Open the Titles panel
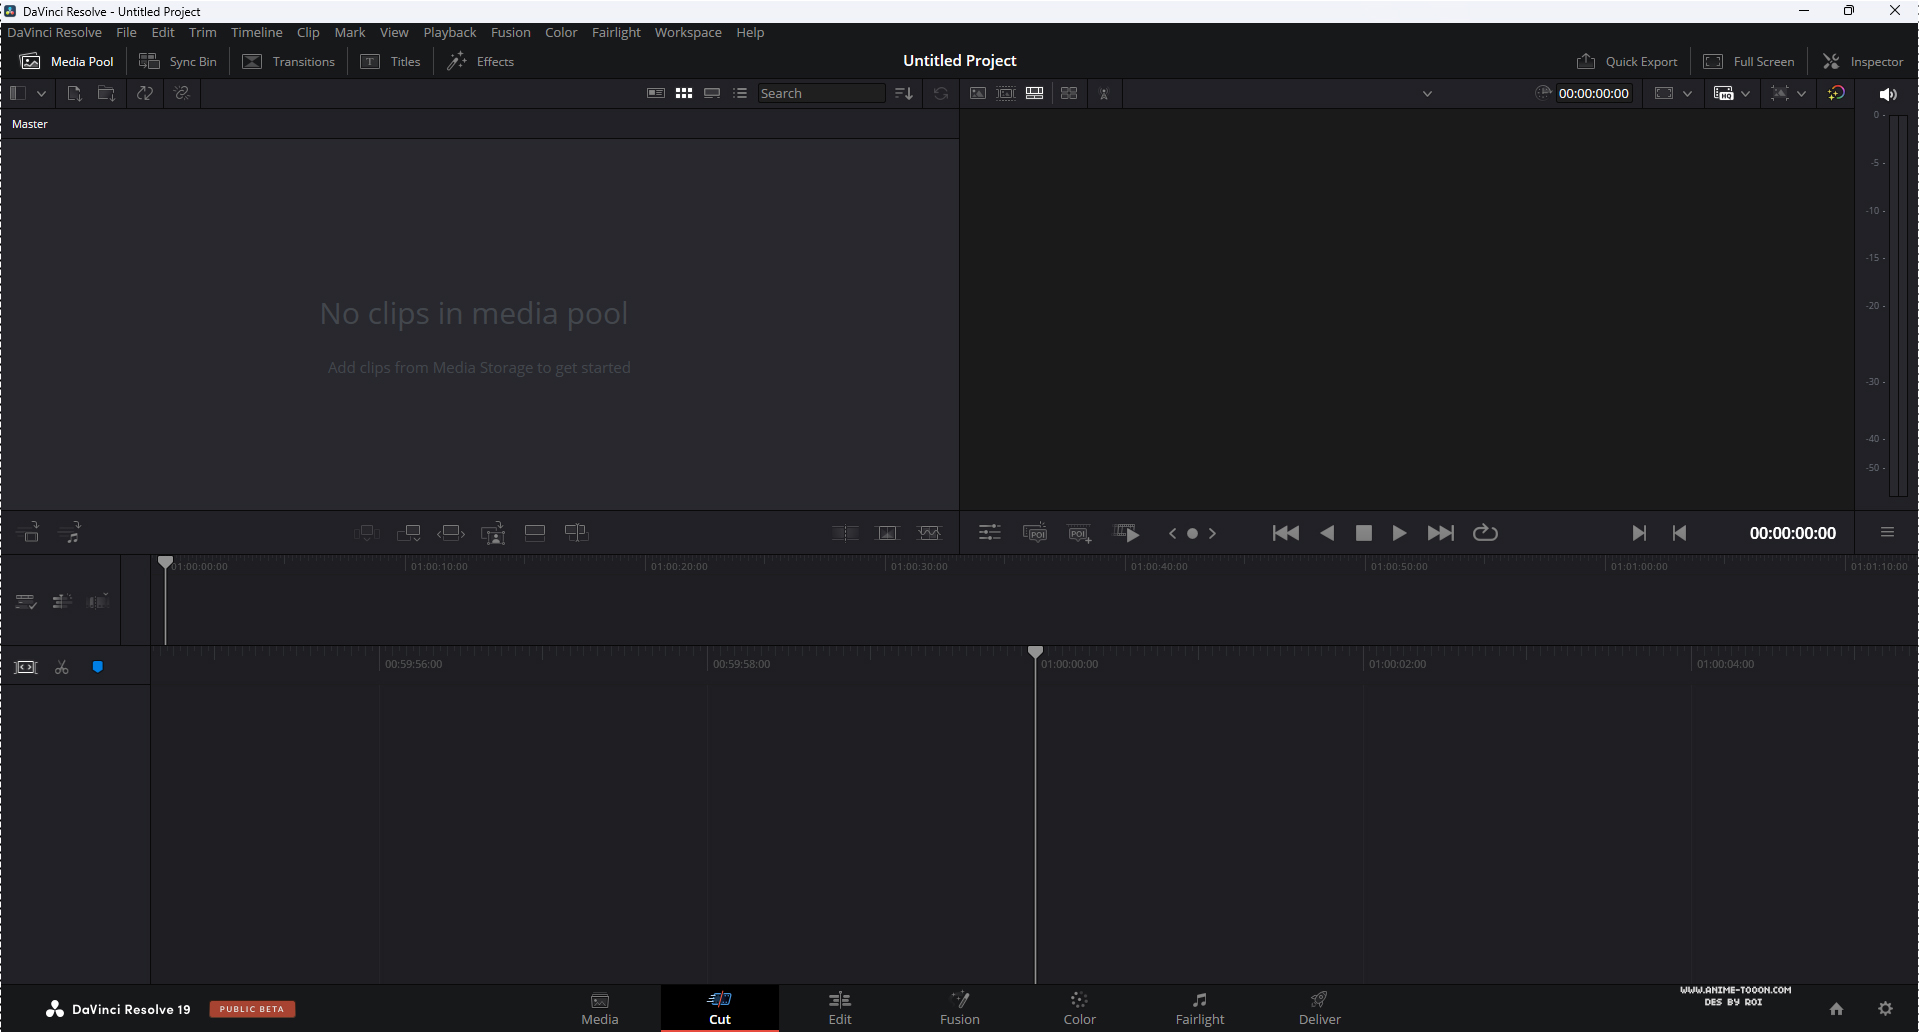This screenshot has height=1033, width=1919. pyautogui.click(x=391, y=61)
